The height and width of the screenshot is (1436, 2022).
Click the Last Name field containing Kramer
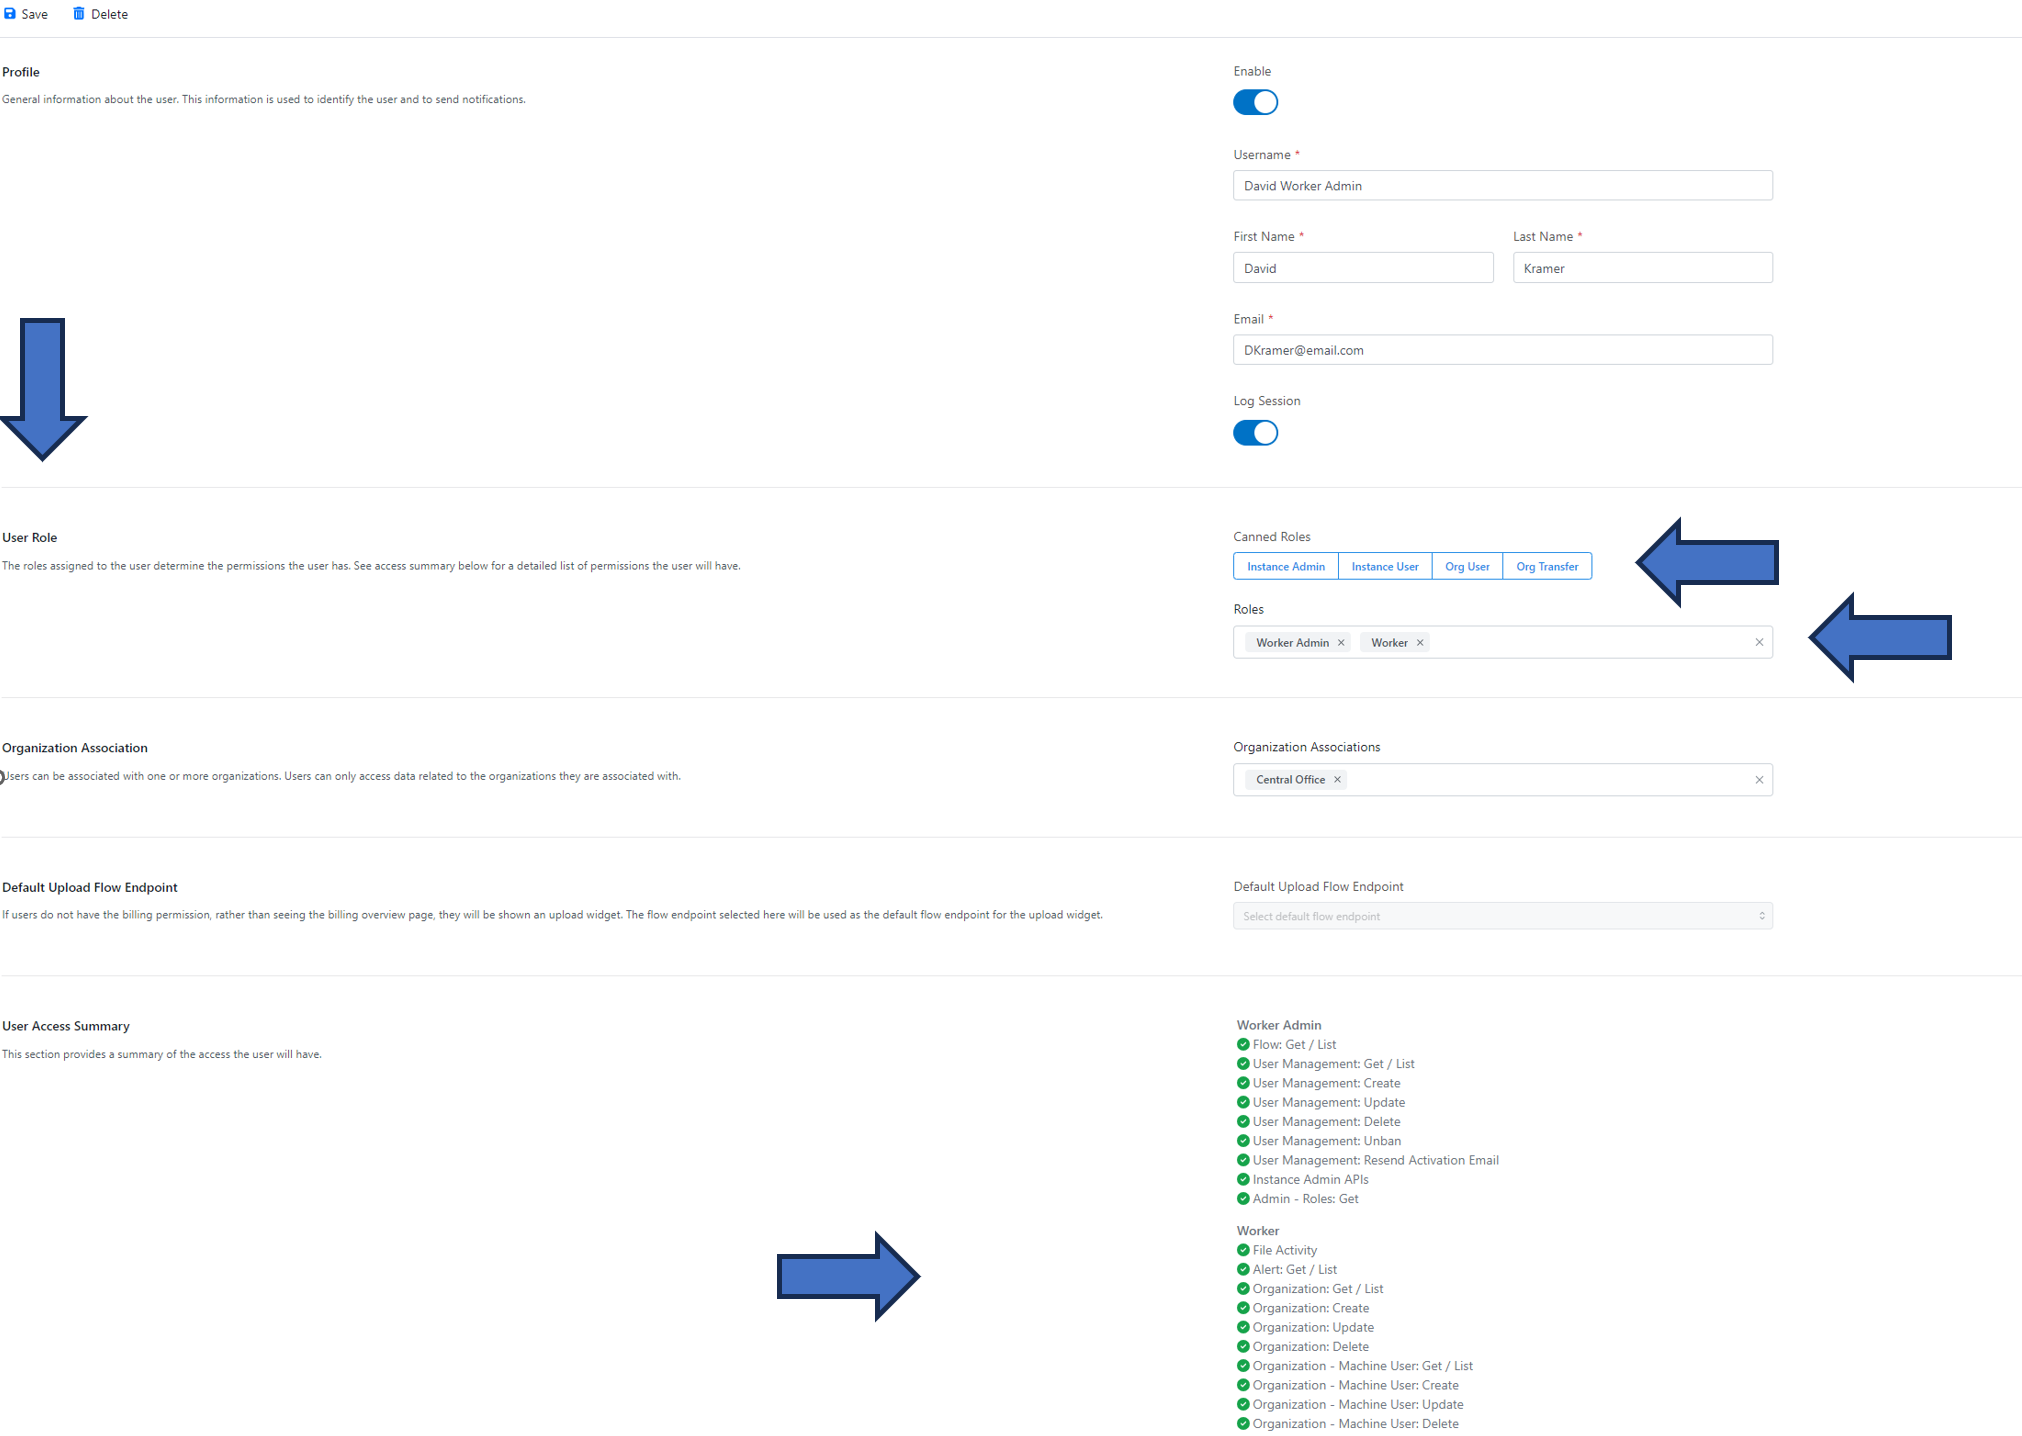[1642, 268]
